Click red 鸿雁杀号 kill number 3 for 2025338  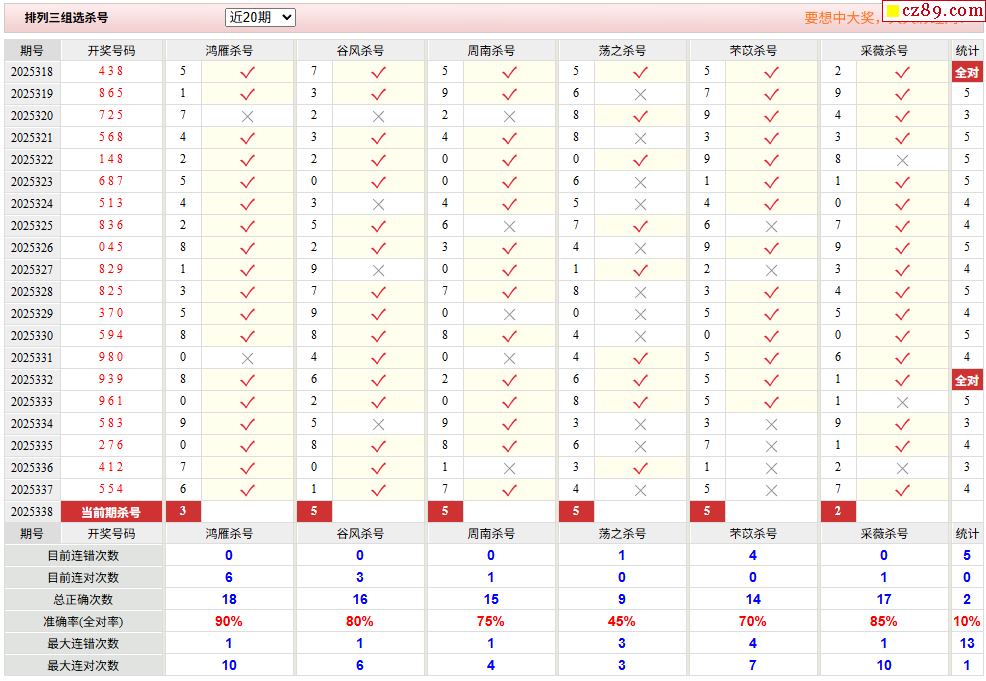(183, 511)
